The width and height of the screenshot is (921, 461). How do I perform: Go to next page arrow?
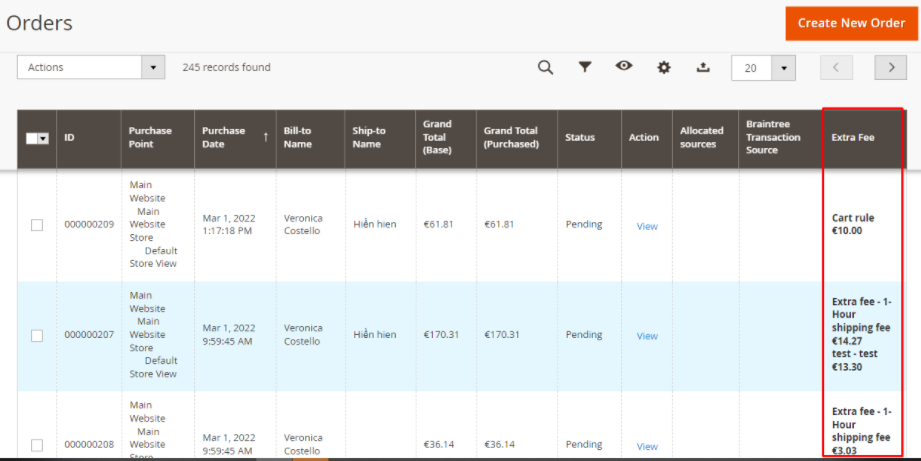pos(890,67)
